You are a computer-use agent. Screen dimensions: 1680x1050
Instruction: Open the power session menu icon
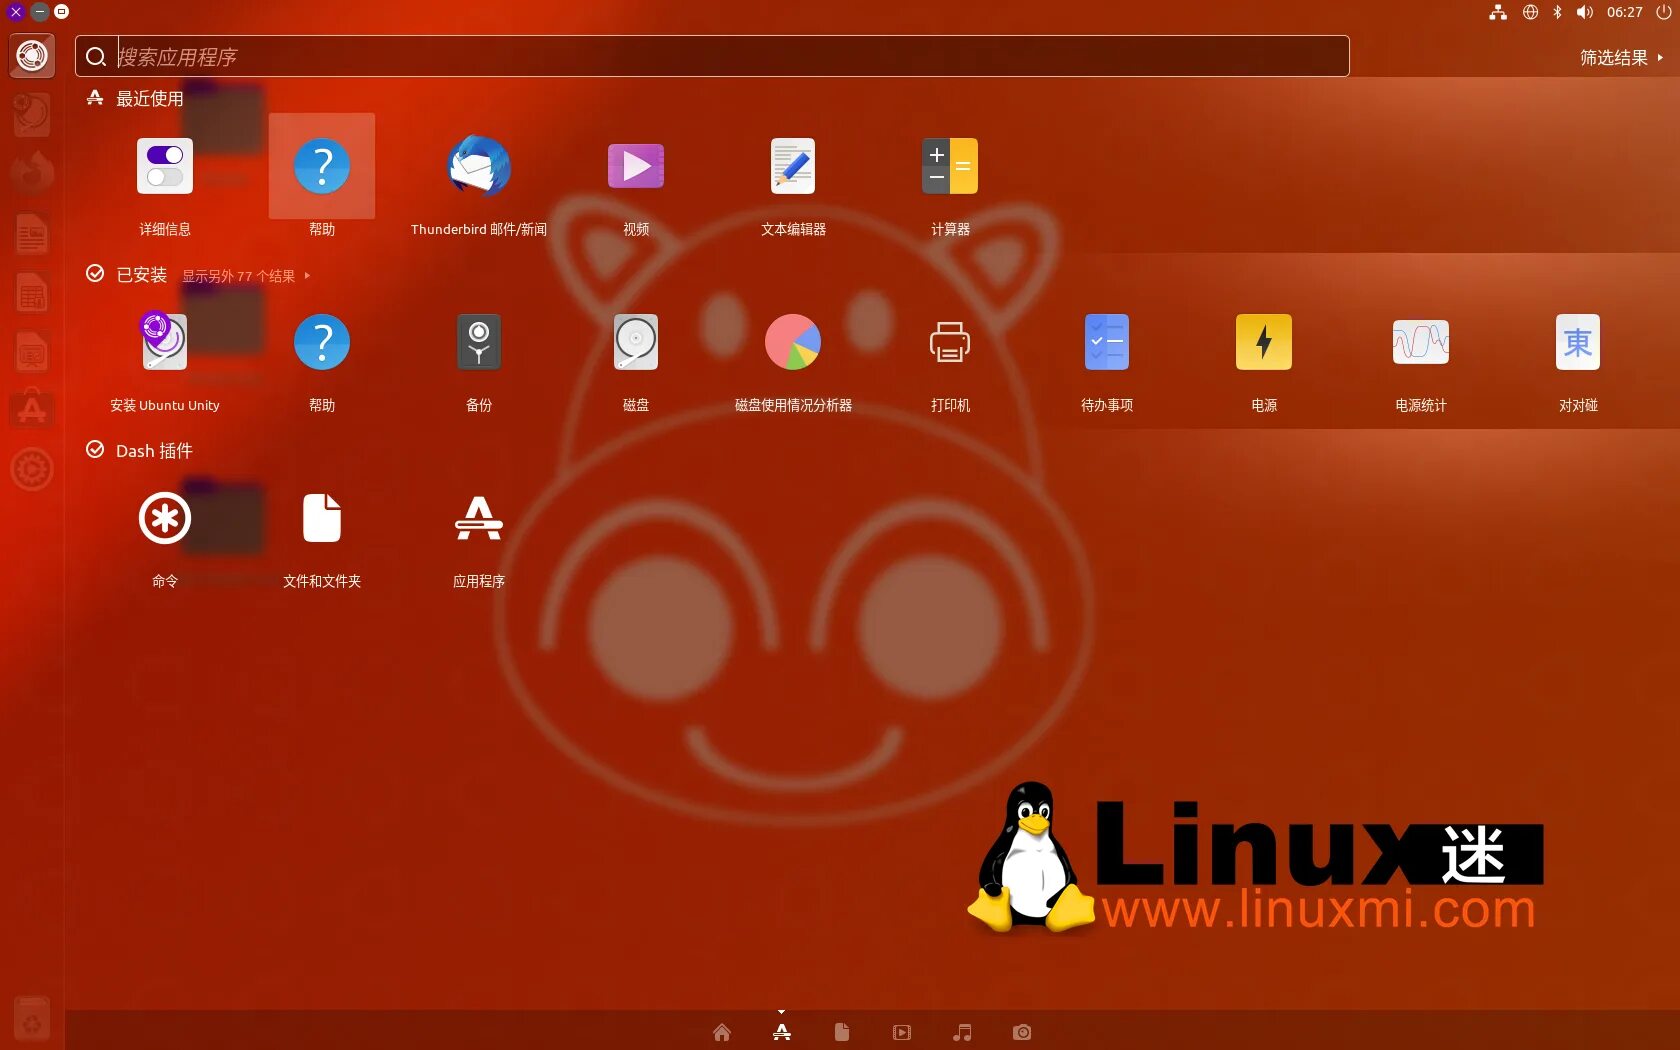pyautogui.click(x=1663, y=12)
